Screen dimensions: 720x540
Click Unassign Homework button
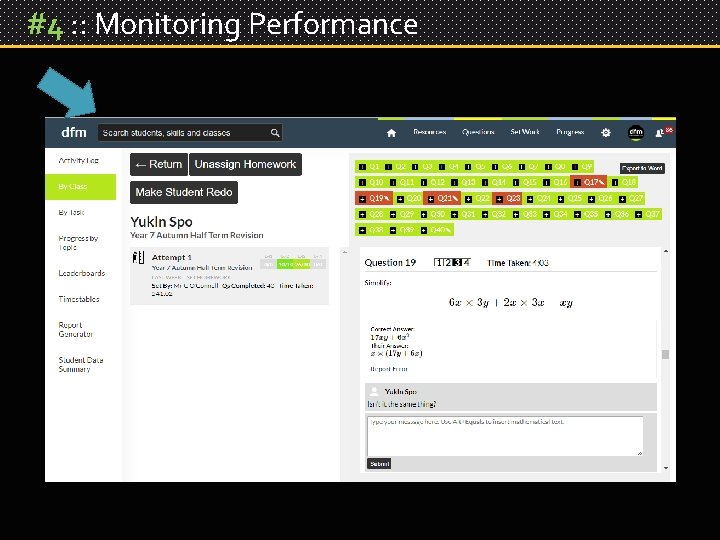coord(245,164)
